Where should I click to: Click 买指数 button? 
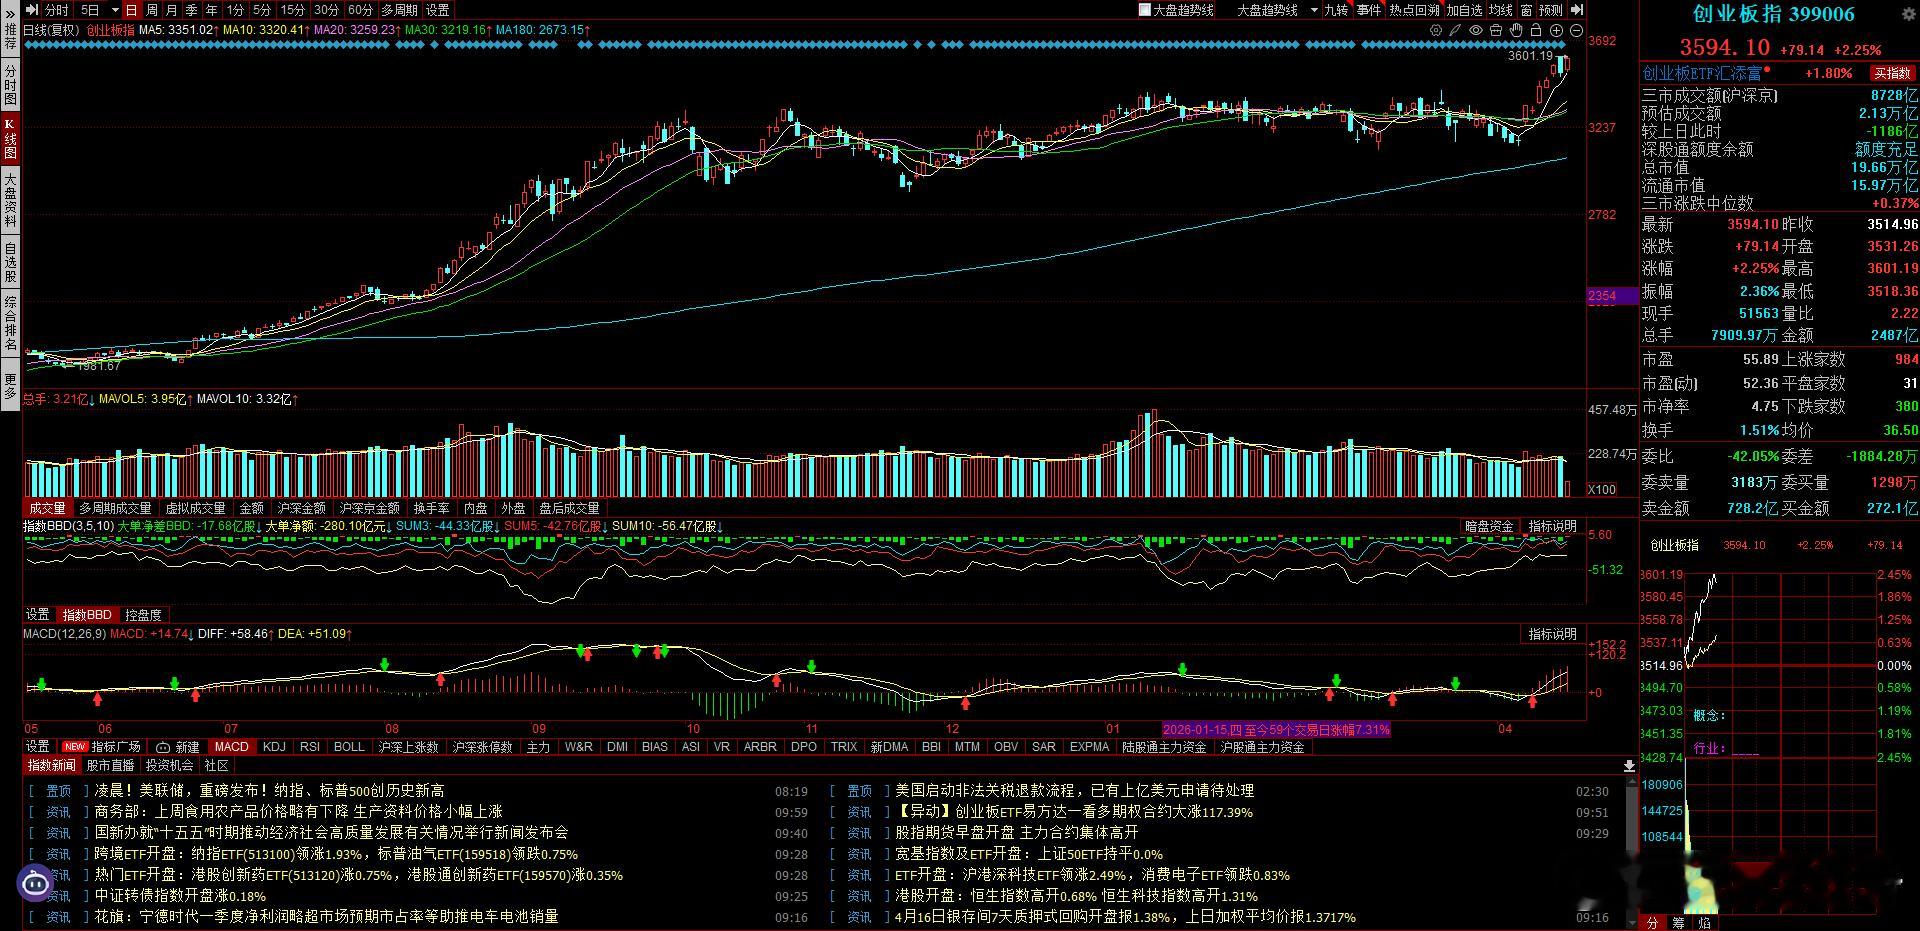coord(1892,73)
